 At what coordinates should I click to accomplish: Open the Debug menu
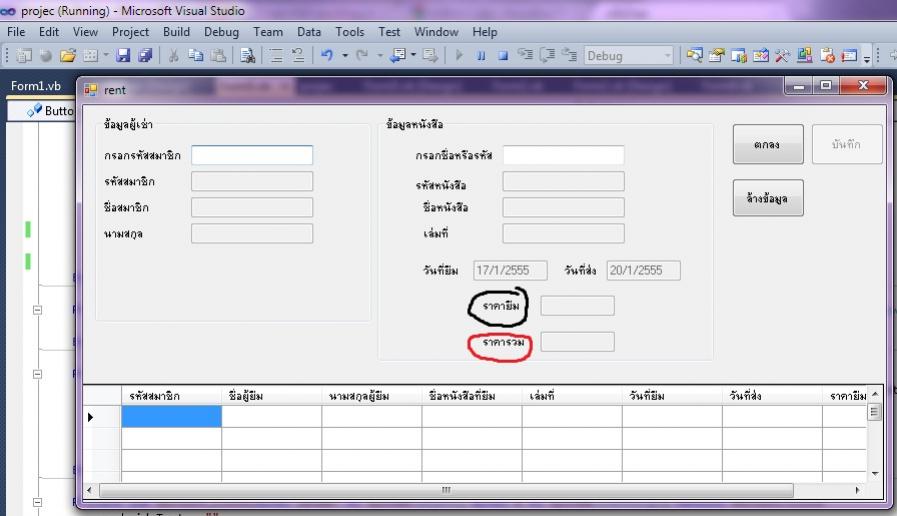click(x=221, y=32)
